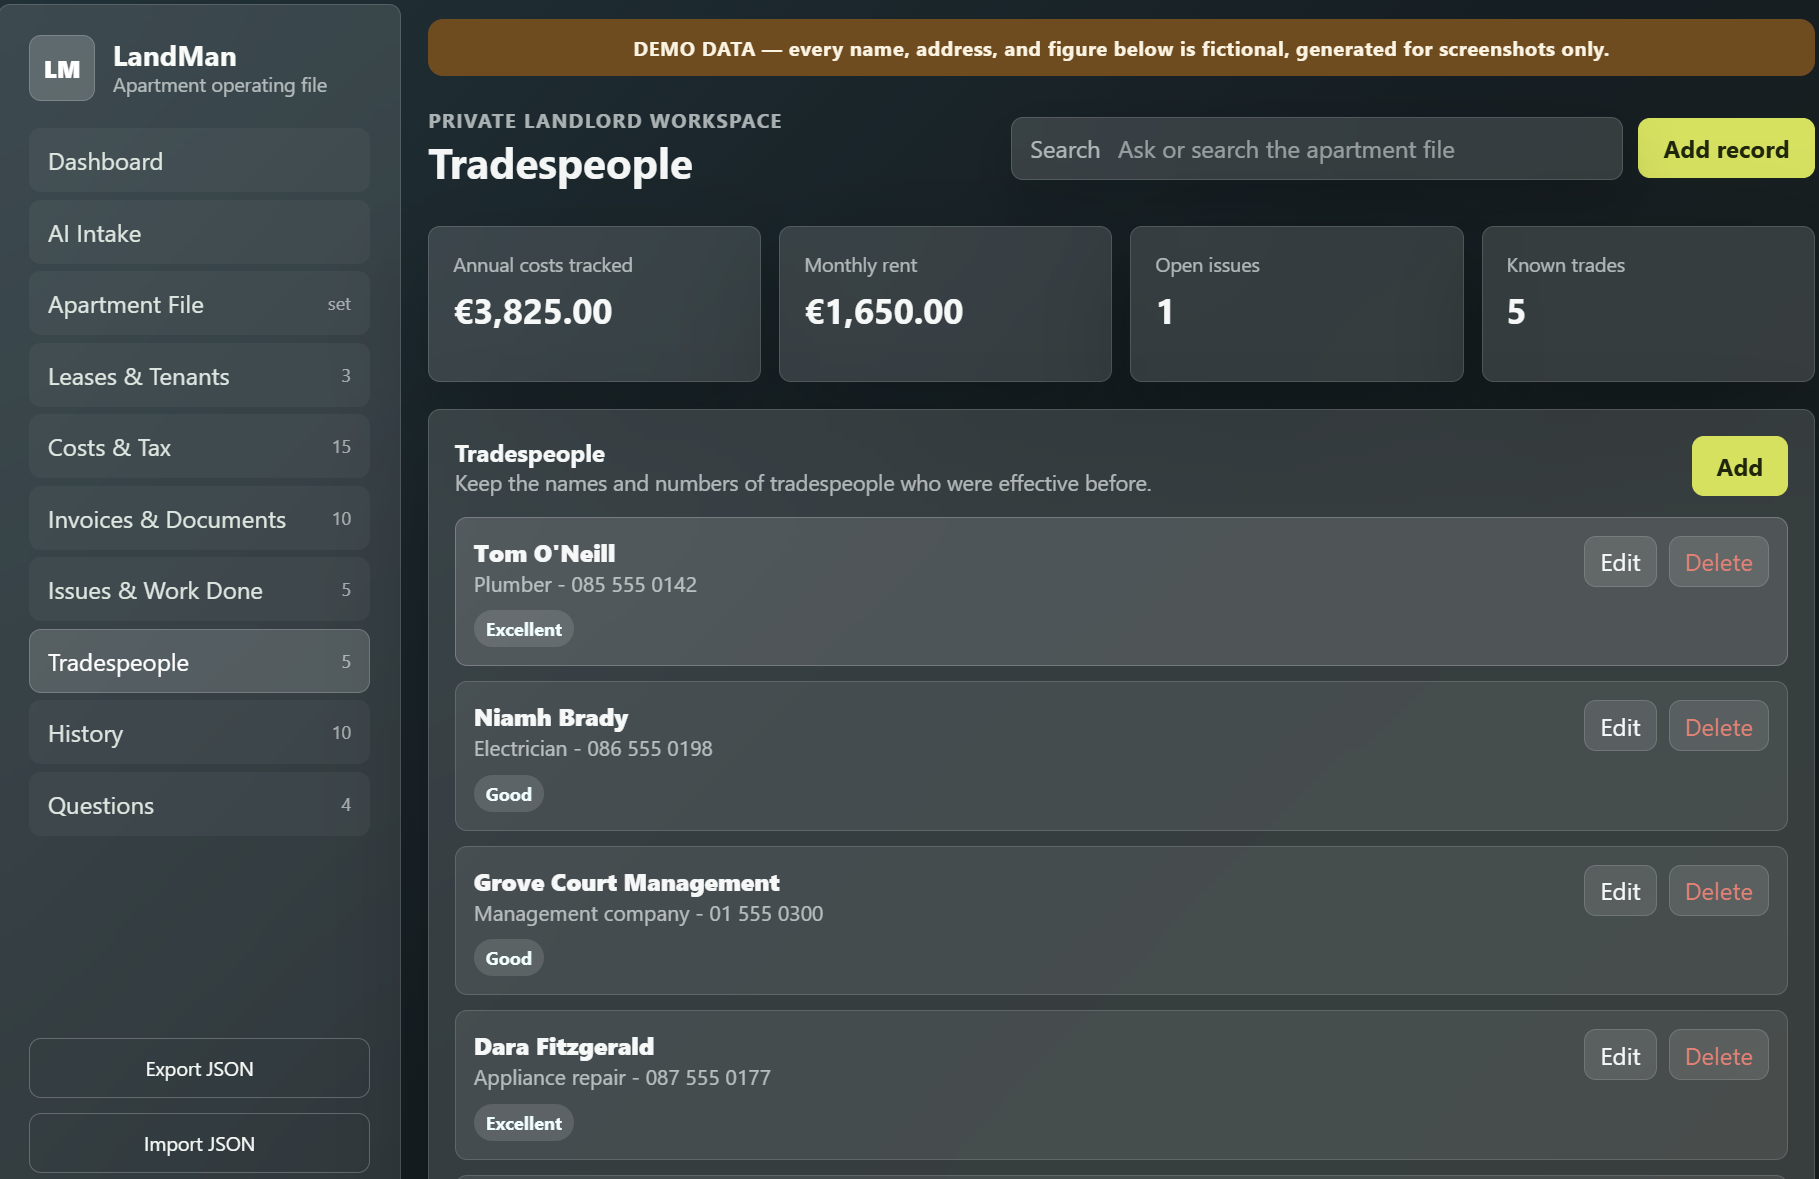This screenshot has width=1819, height=1179.
Task: Edit Grove Court Management entry
Action: point(1620,891)
